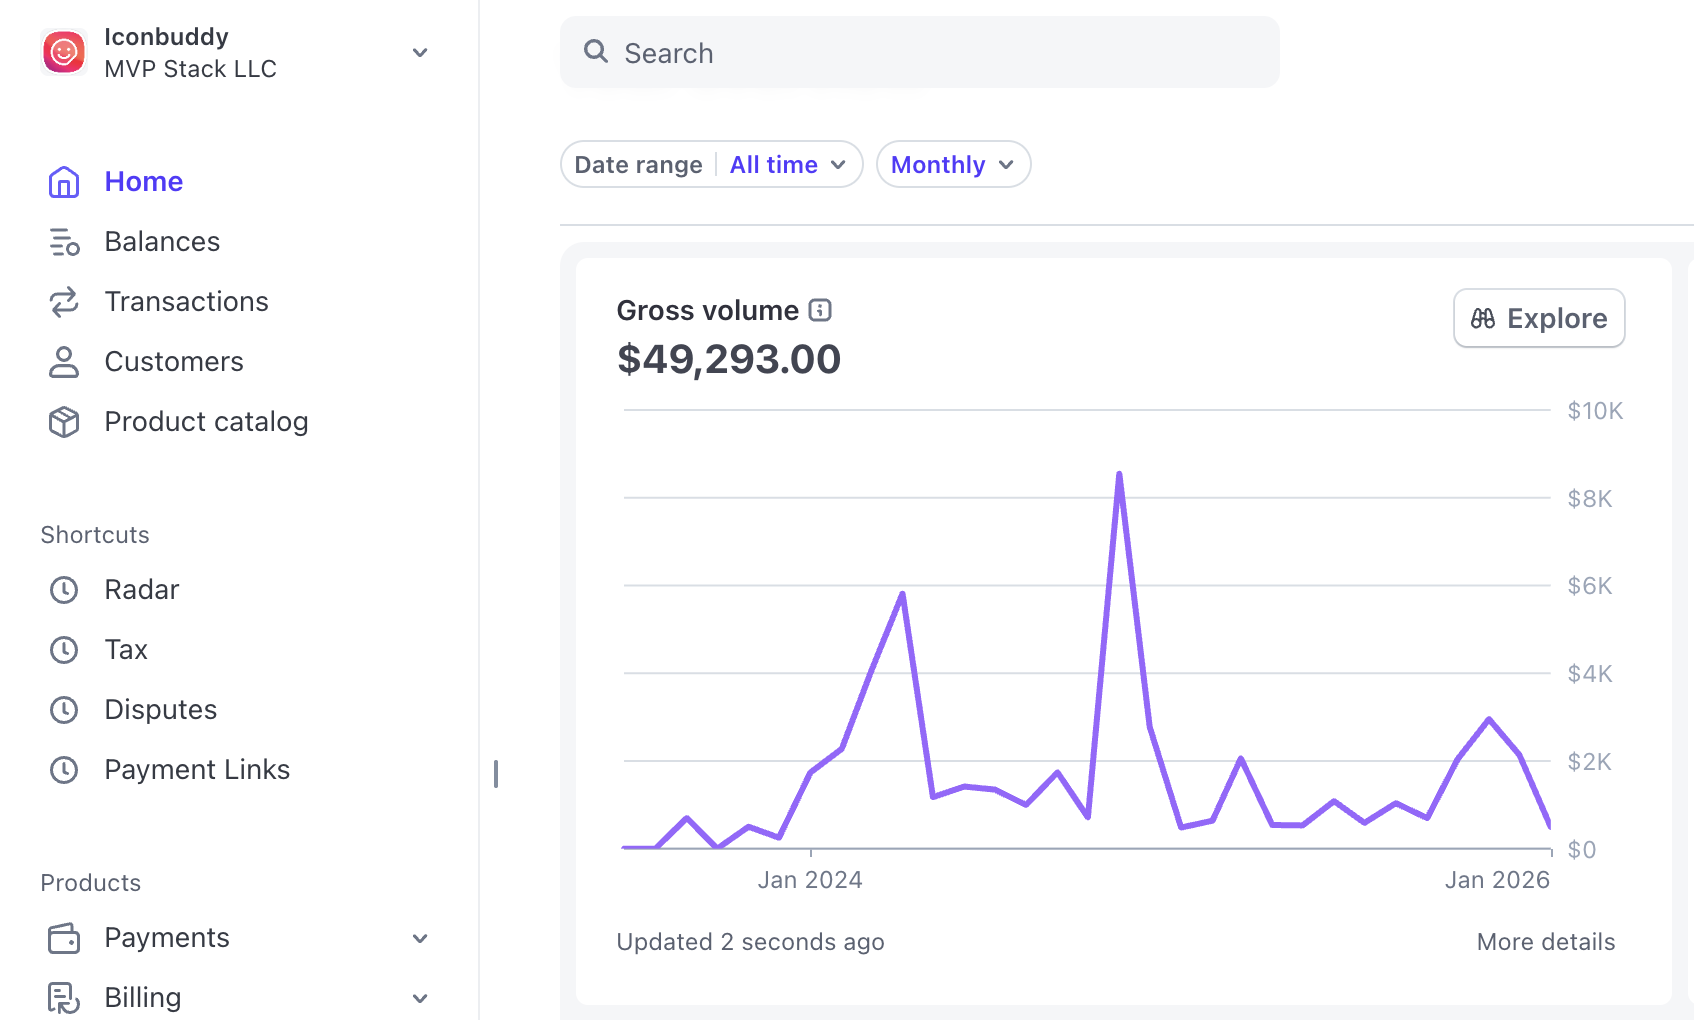Click the Explore button

point(1539,318)
